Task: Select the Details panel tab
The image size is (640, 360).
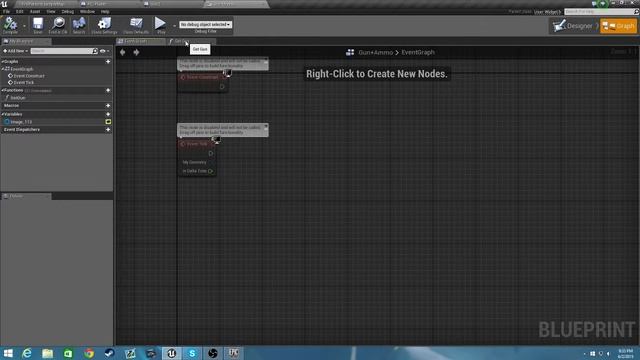Action: pos(26,196)
